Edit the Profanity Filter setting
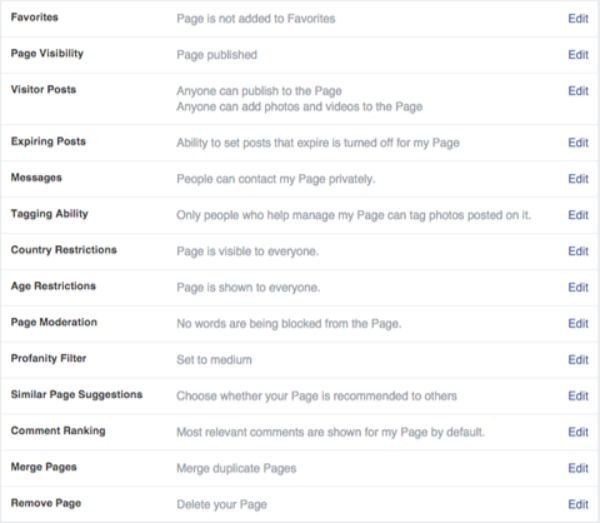Screen dimensions: 600x523 [578, 360]
